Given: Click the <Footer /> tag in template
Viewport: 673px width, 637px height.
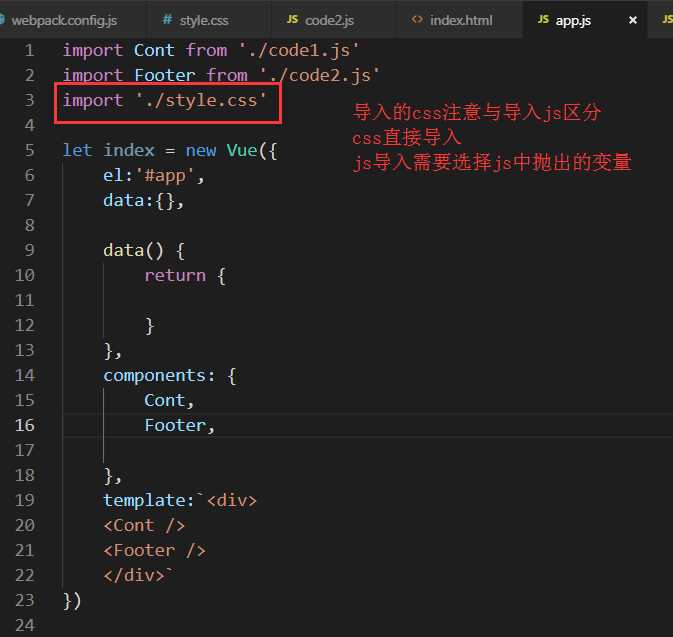Looking at the screenshot, I should (154, 550).
